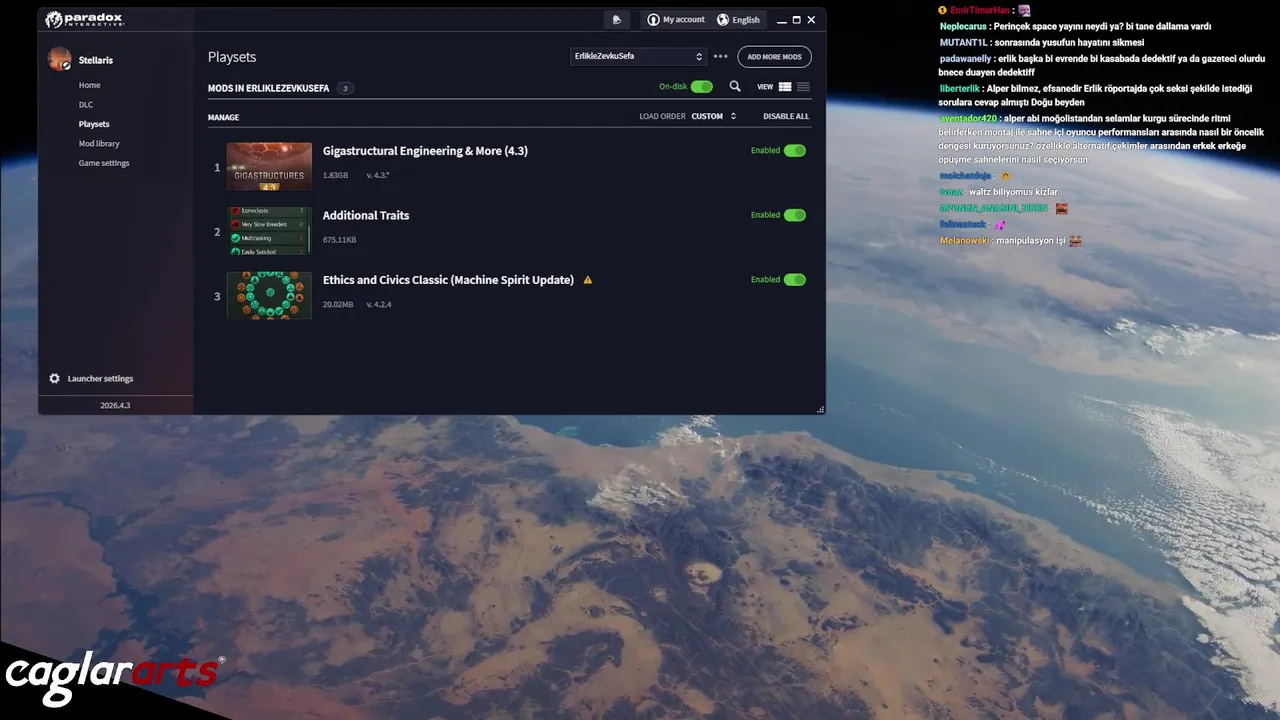Click username Neplecarus in chat
The height and width of the screenshot is (720, 1280).
pyautogui.click(x=964, y=26)
